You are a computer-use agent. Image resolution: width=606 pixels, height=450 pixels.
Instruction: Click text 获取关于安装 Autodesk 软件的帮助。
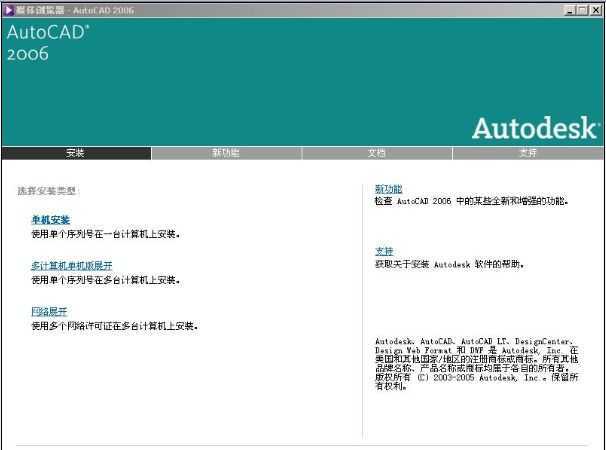click(x=449, y=264)
